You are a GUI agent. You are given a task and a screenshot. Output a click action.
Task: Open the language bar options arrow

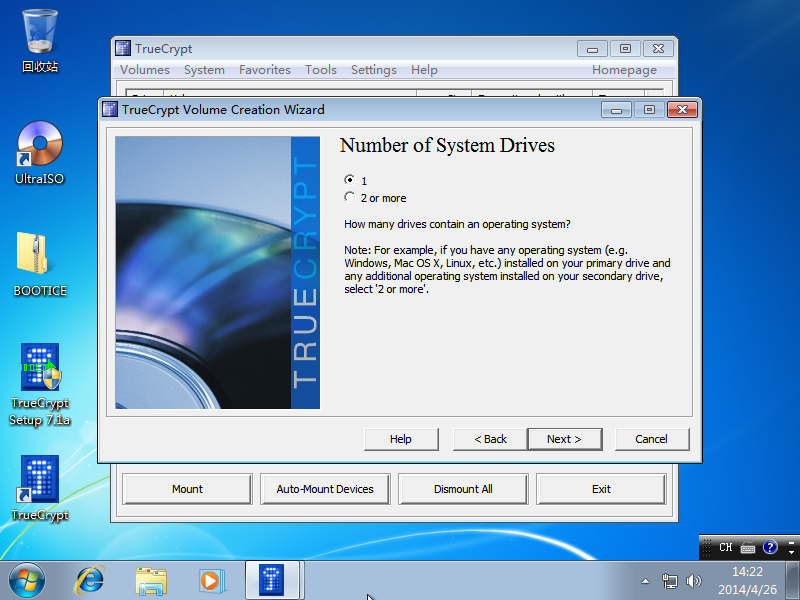(791, 552)
